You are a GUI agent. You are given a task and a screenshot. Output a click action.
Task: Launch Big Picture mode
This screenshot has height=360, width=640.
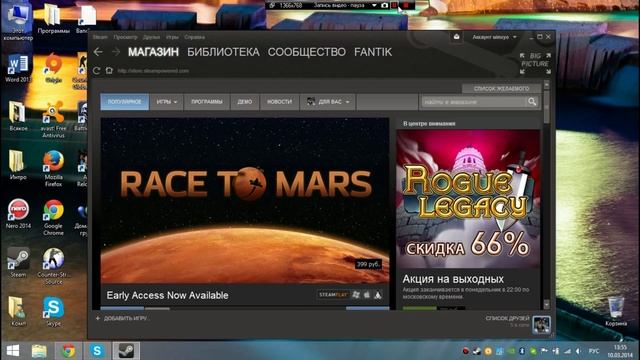[535, 63]
